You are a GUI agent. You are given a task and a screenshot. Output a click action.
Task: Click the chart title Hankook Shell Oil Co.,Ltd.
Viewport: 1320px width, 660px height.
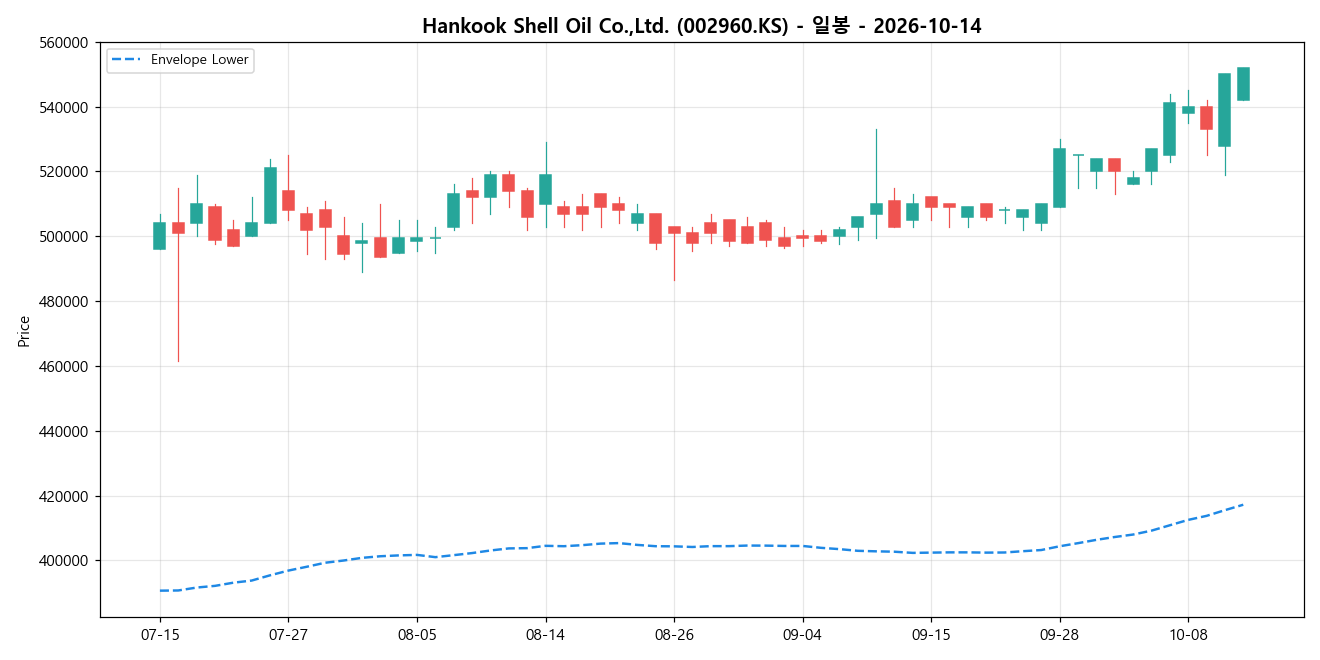pos(701,26)
